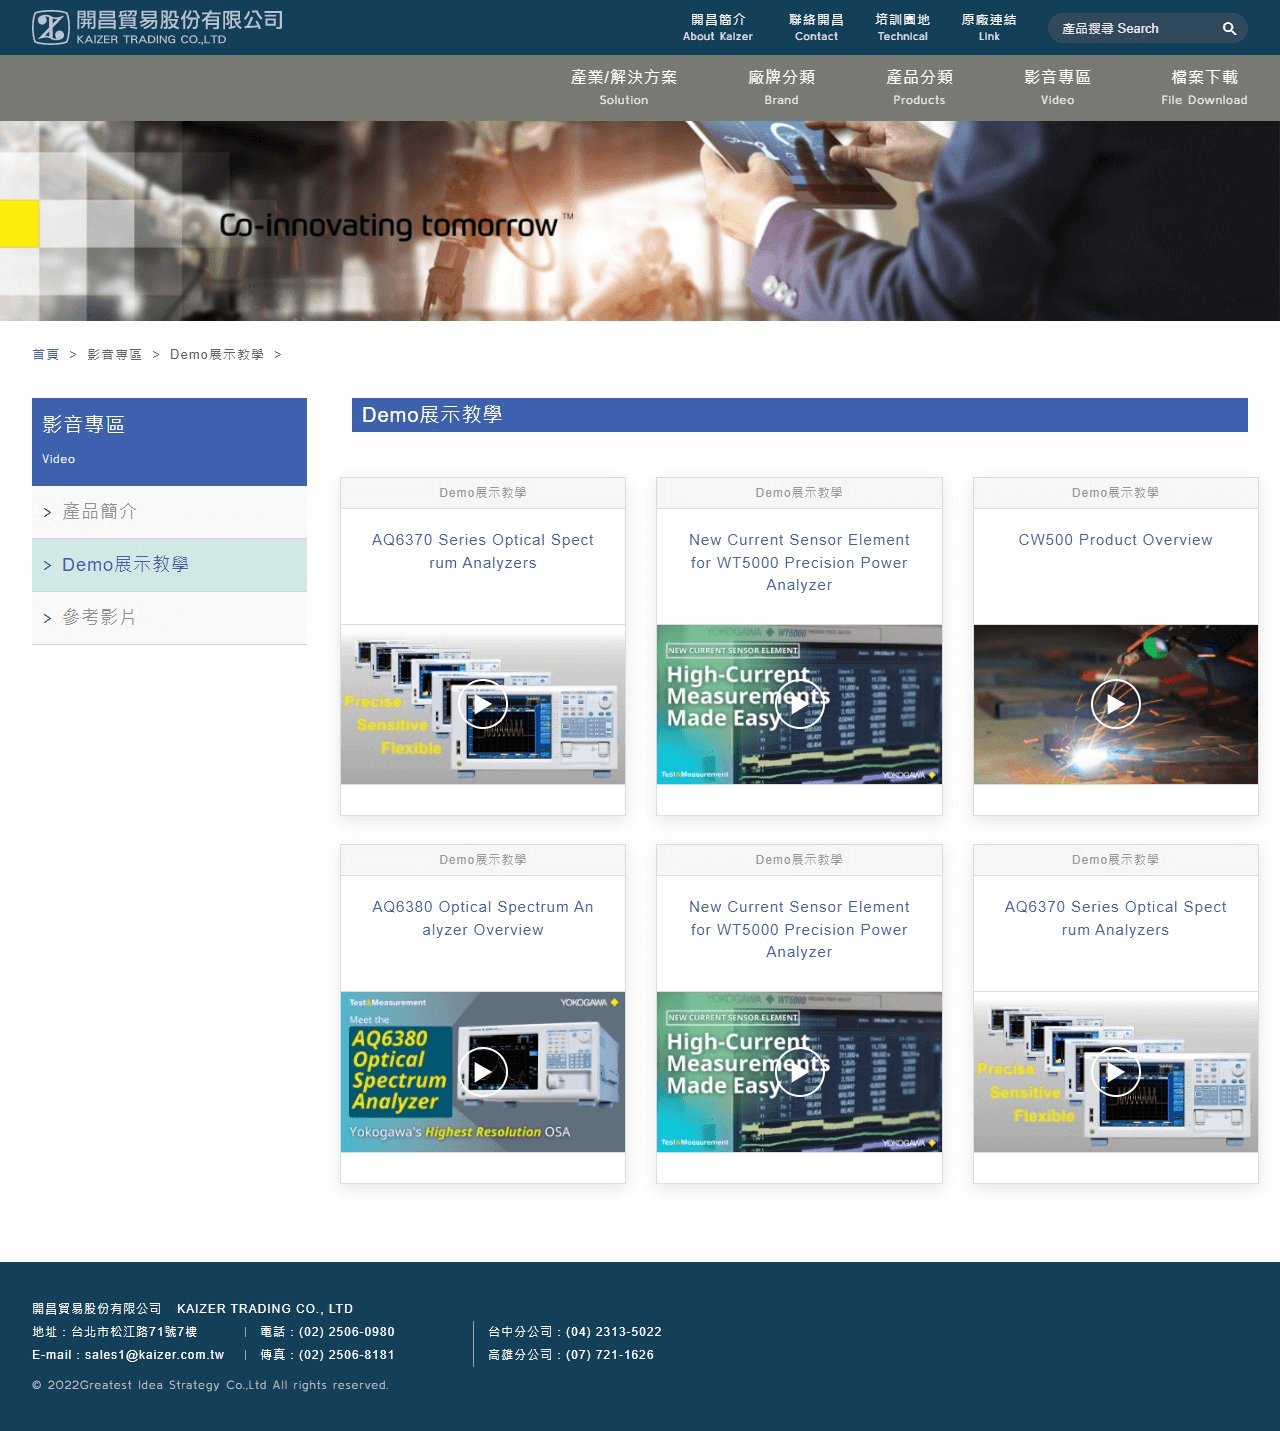Click the Co-innovating tomorrow hero banner
The width and height of the screenshot is (1280, 1431).
pyautogui.click(x=640, y=221)
